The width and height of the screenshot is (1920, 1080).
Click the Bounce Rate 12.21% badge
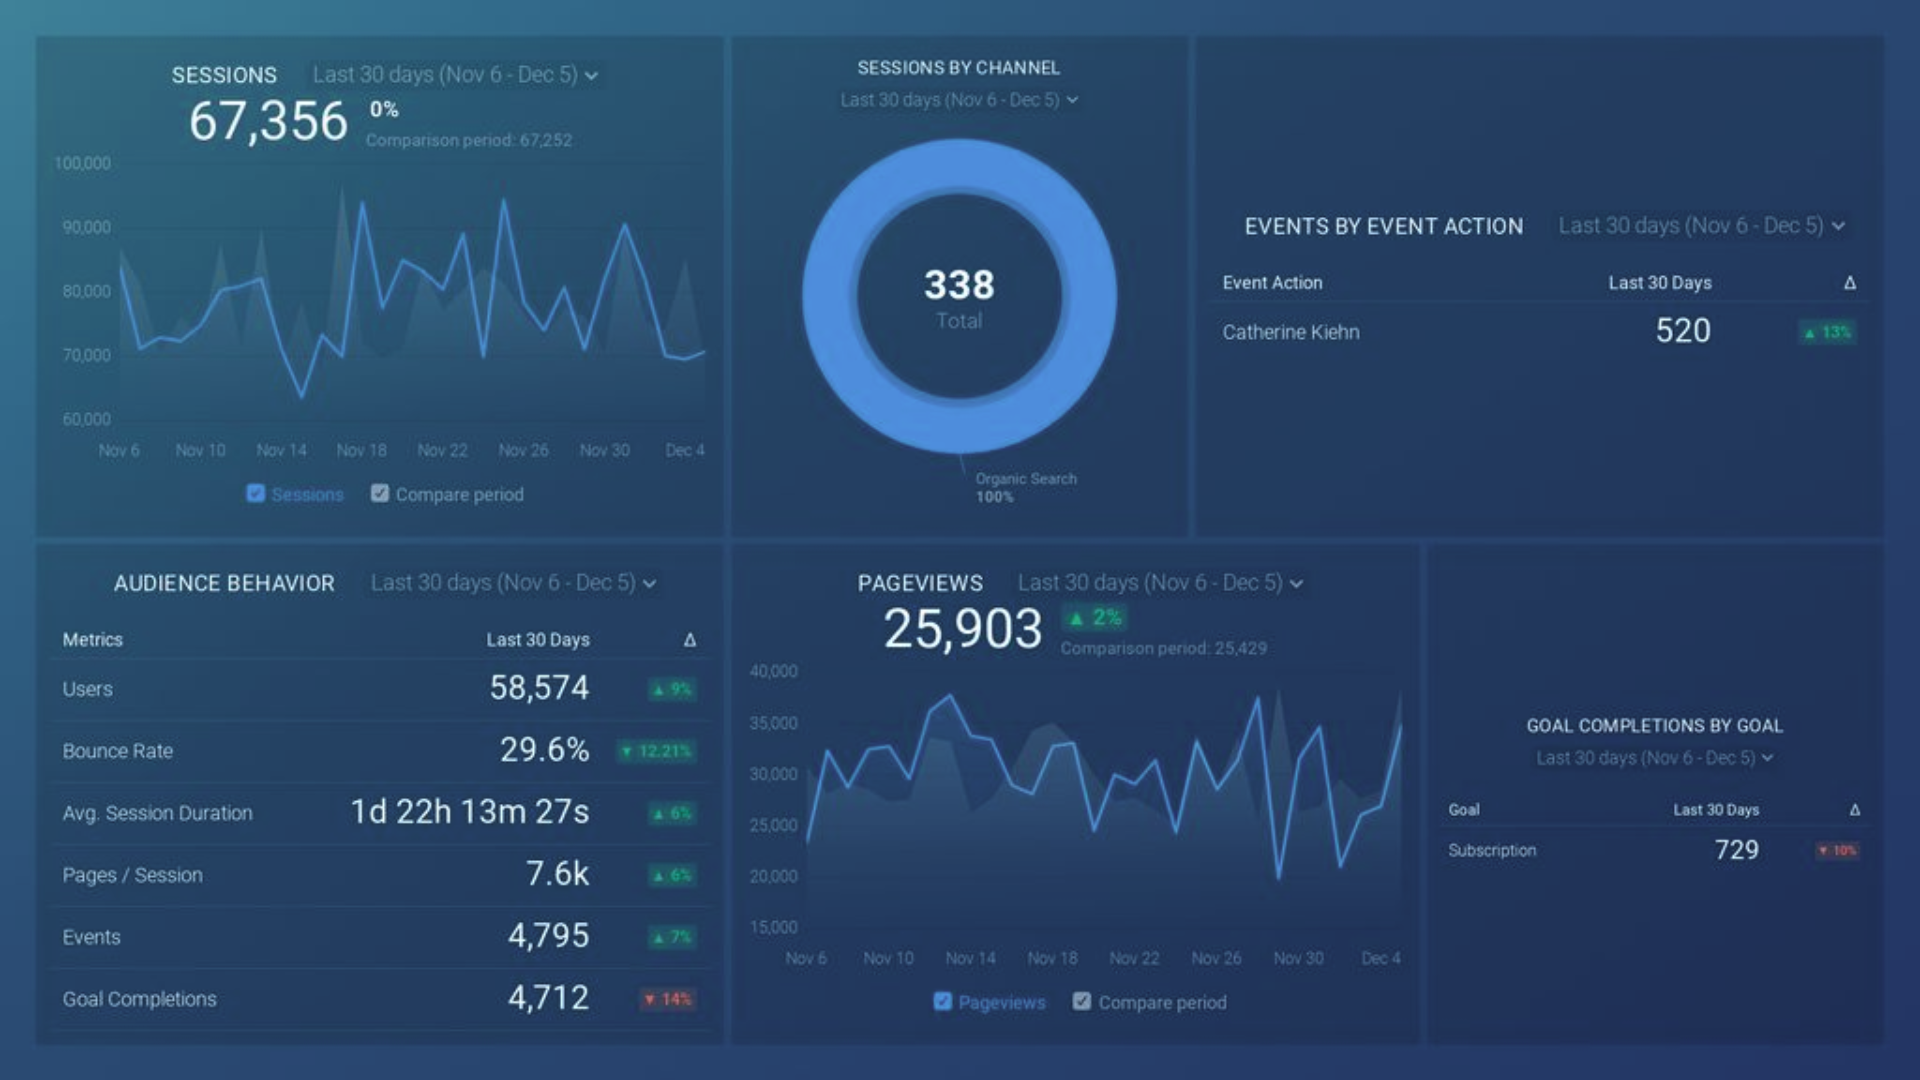pyautogui.click(x=656, y=751)
